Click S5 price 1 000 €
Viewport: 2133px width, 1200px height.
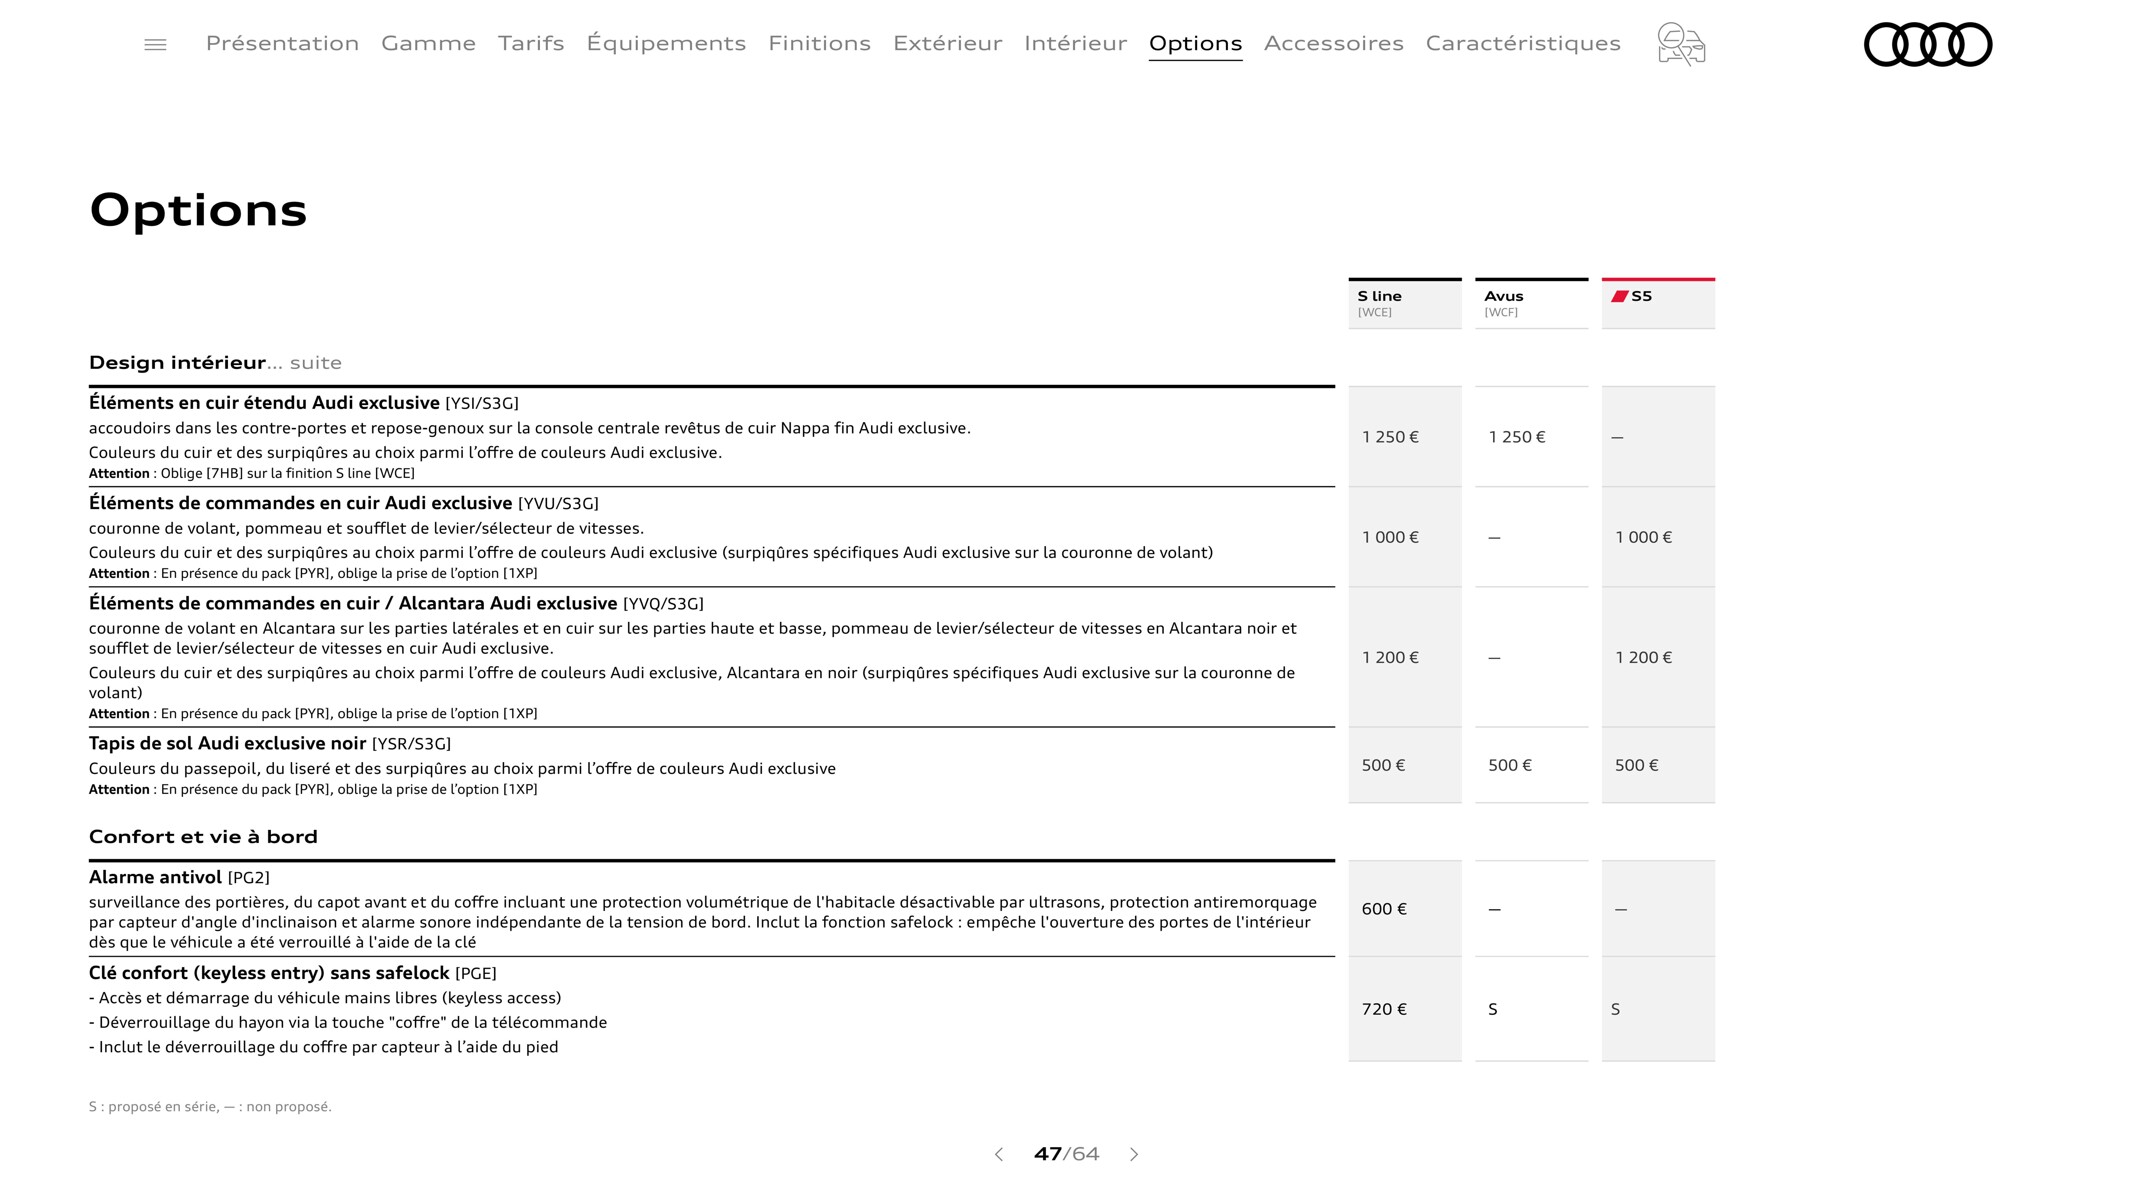[x=1643, y=537]
